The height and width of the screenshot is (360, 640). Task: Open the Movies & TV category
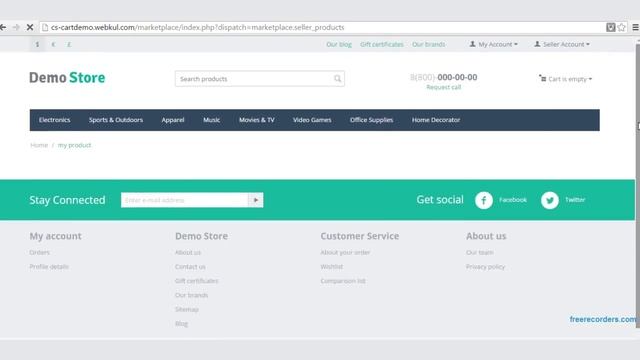pos(256,120)
